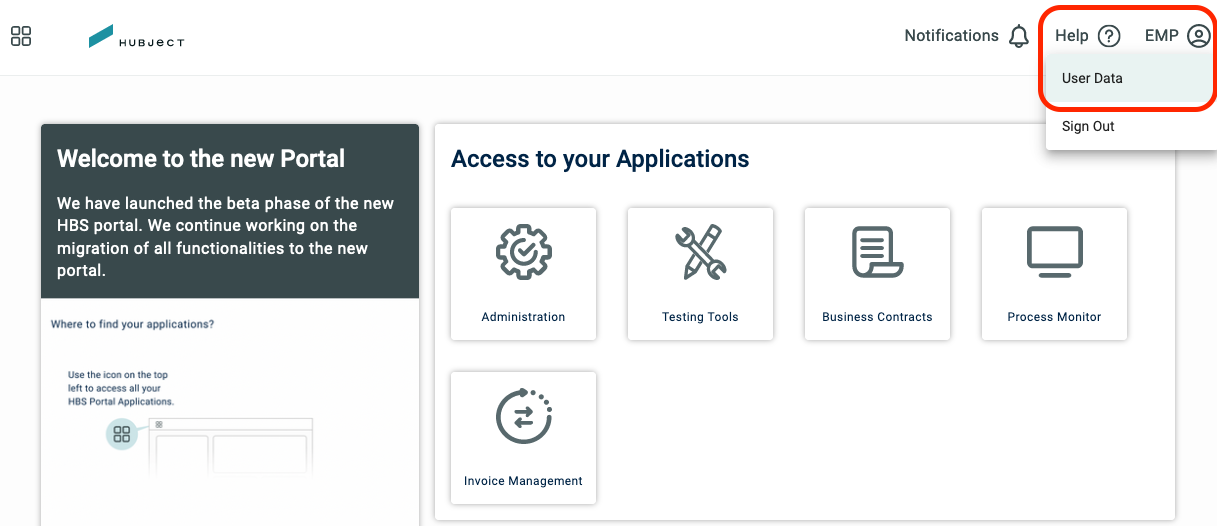
Task: Click the 'Use the icon on the top' text
Action: (118, 375)
